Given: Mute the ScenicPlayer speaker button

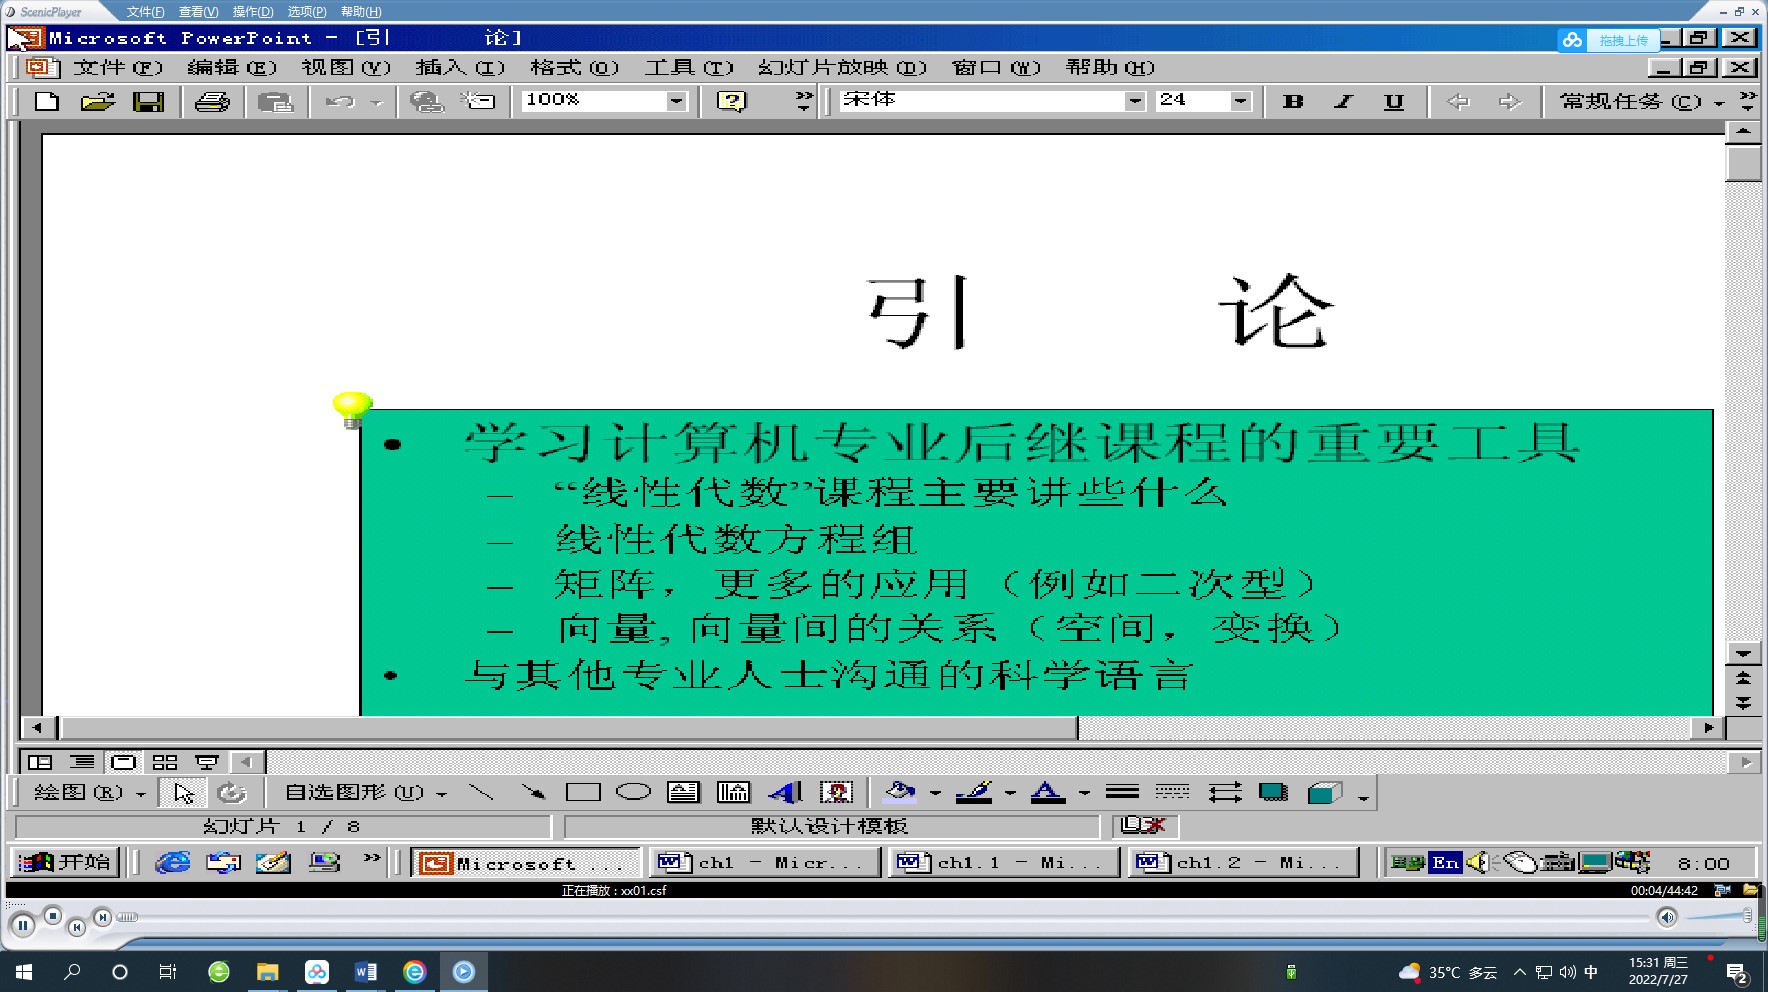Looking at the screenshot, I should (x=1666, y=917).
